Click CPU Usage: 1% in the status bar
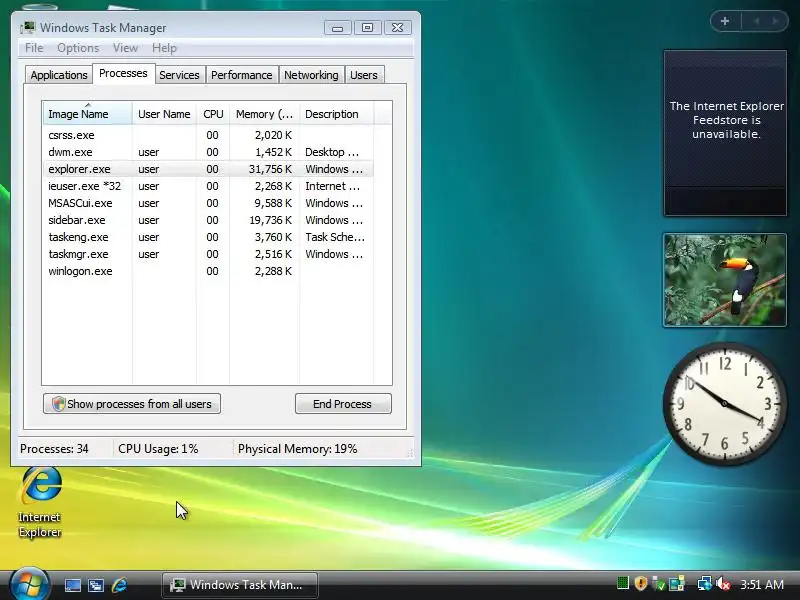800x600 pixels. click(158, 449)
